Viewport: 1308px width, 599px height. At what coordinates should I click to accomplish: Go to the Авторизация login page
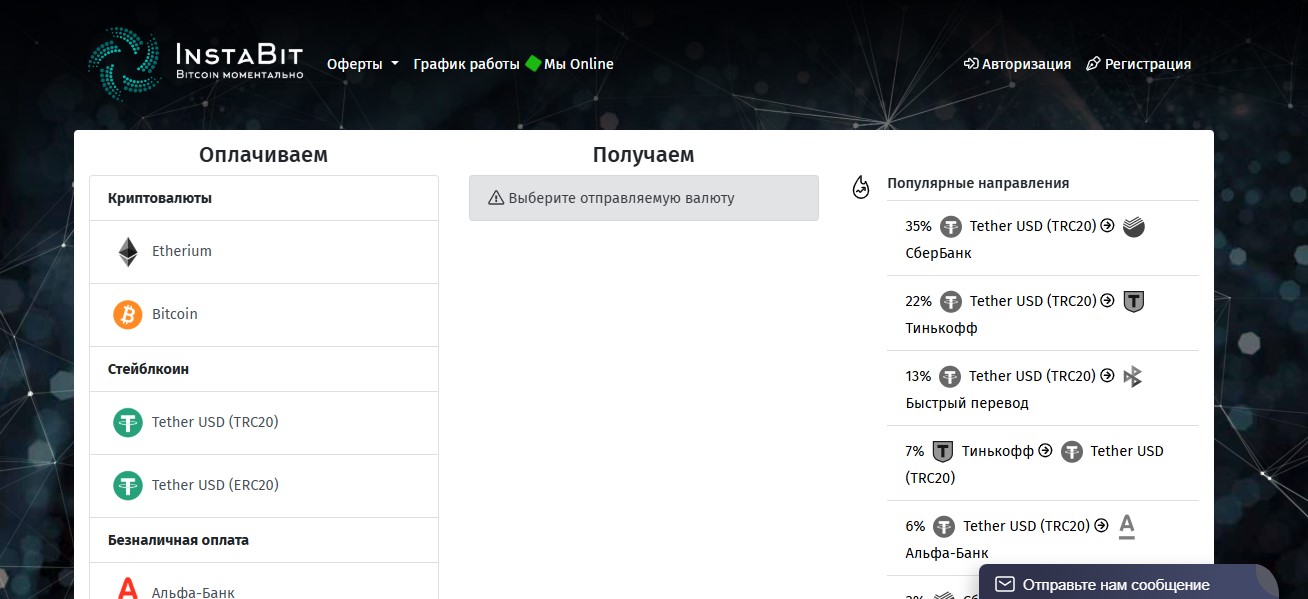pos(1017,64)
